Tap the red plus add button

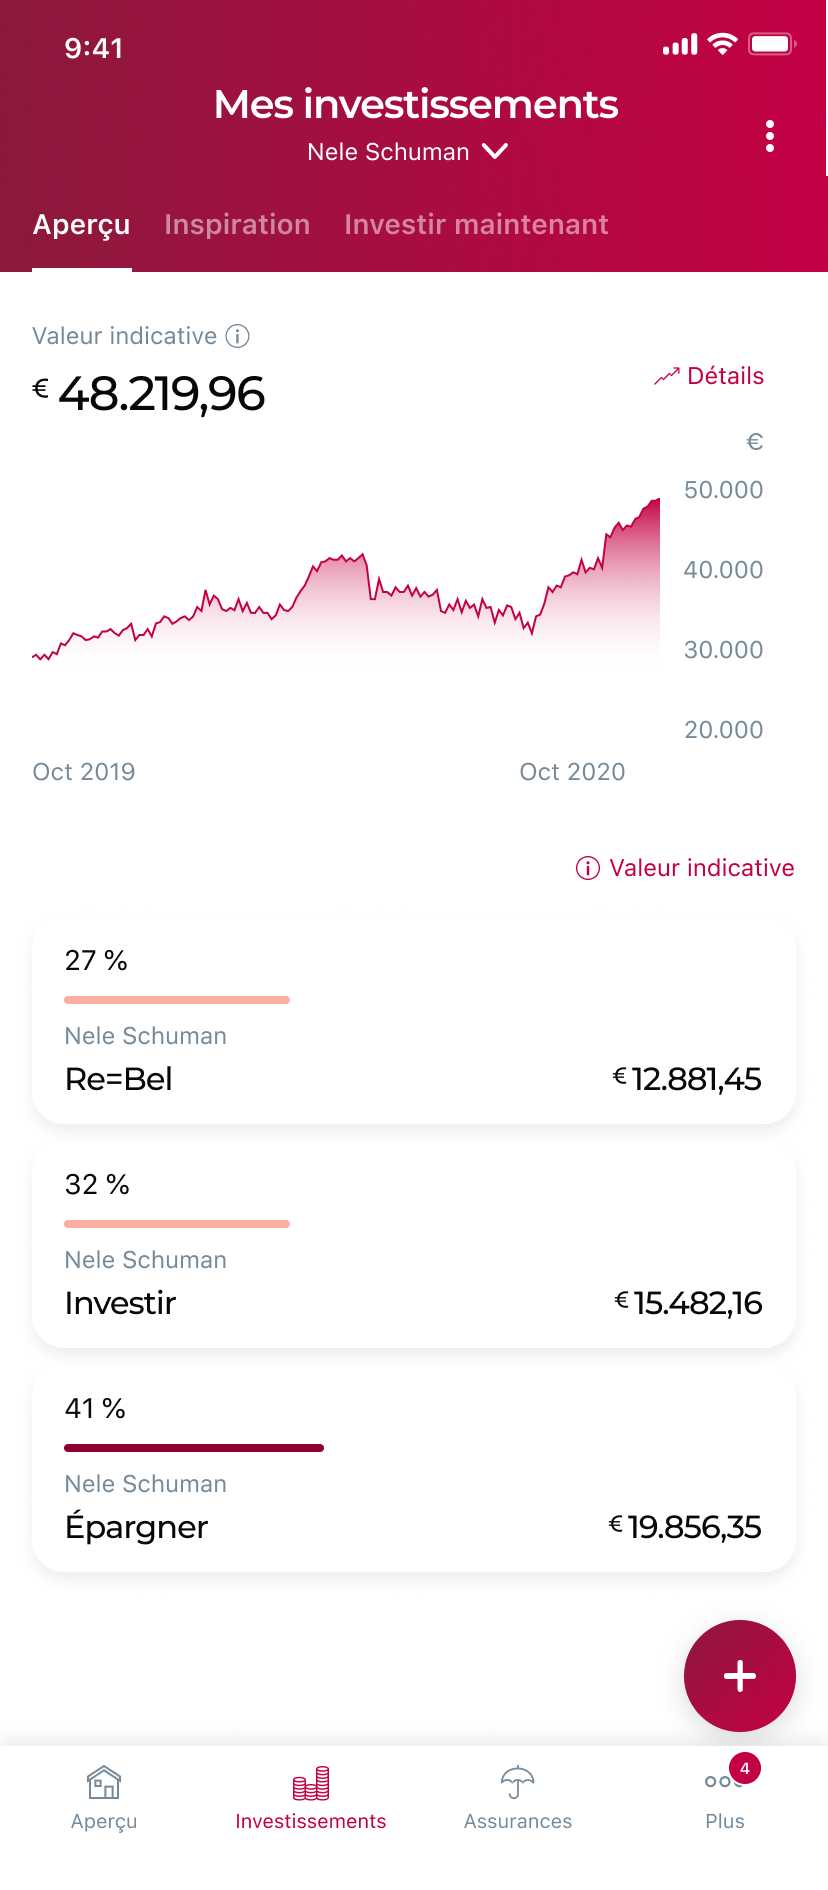(740, 1676)
